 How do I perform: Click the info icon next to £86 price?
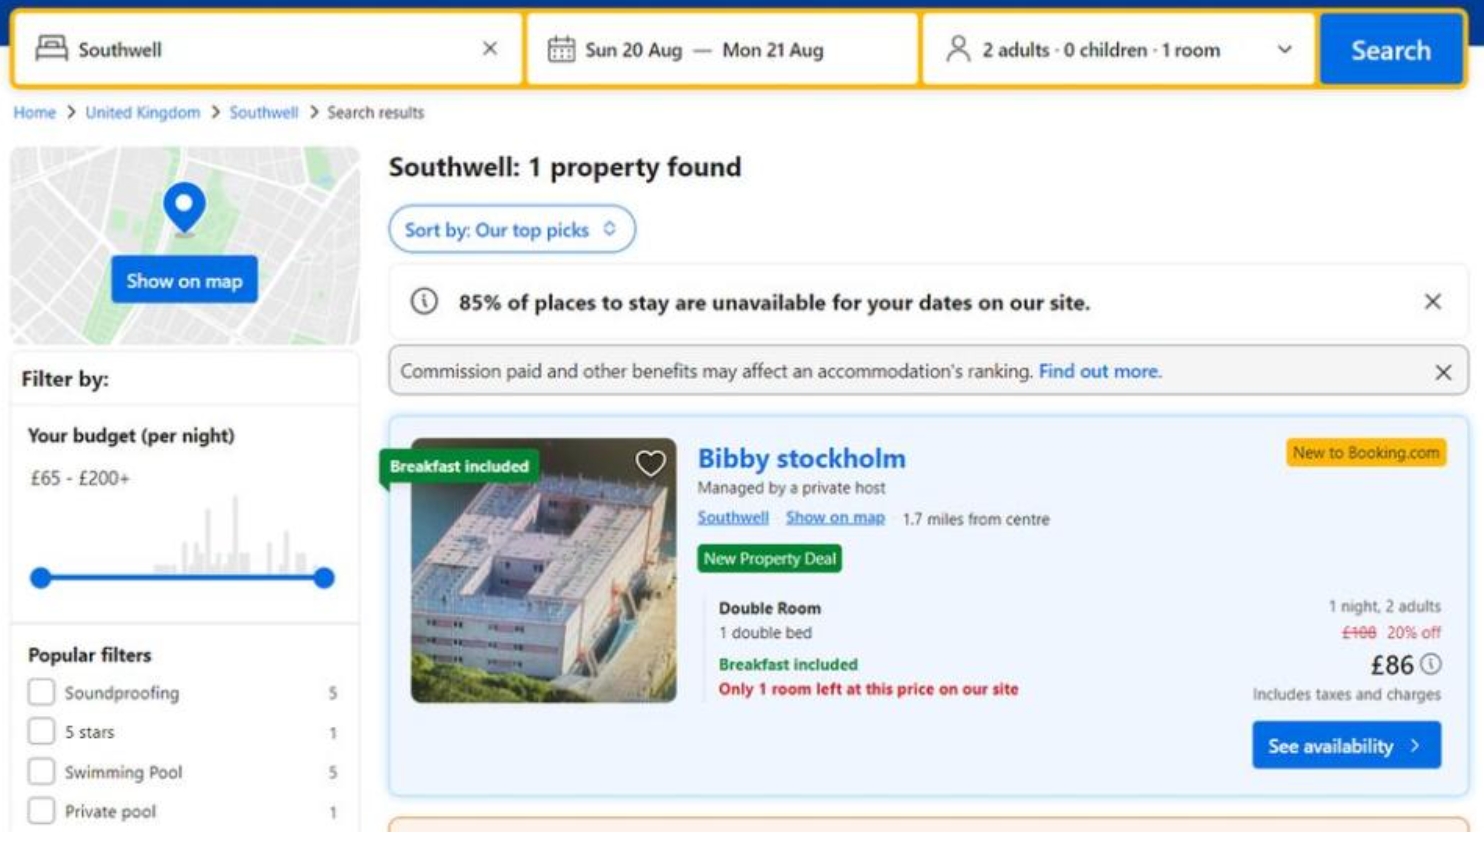tap(1432, 664)
